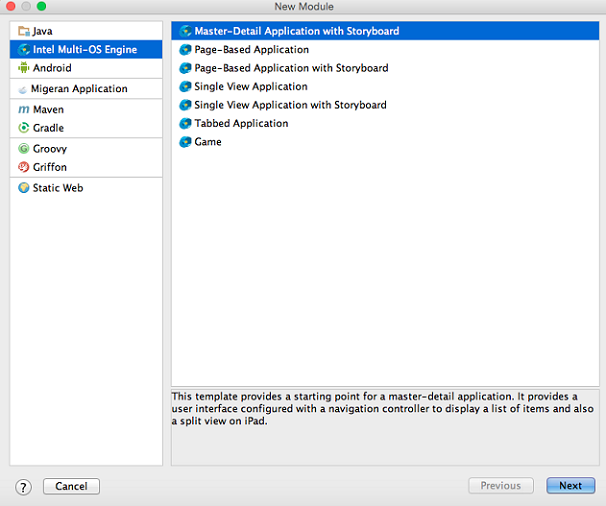Click icon beside Single View Application
606x506 pixels.
186,86
